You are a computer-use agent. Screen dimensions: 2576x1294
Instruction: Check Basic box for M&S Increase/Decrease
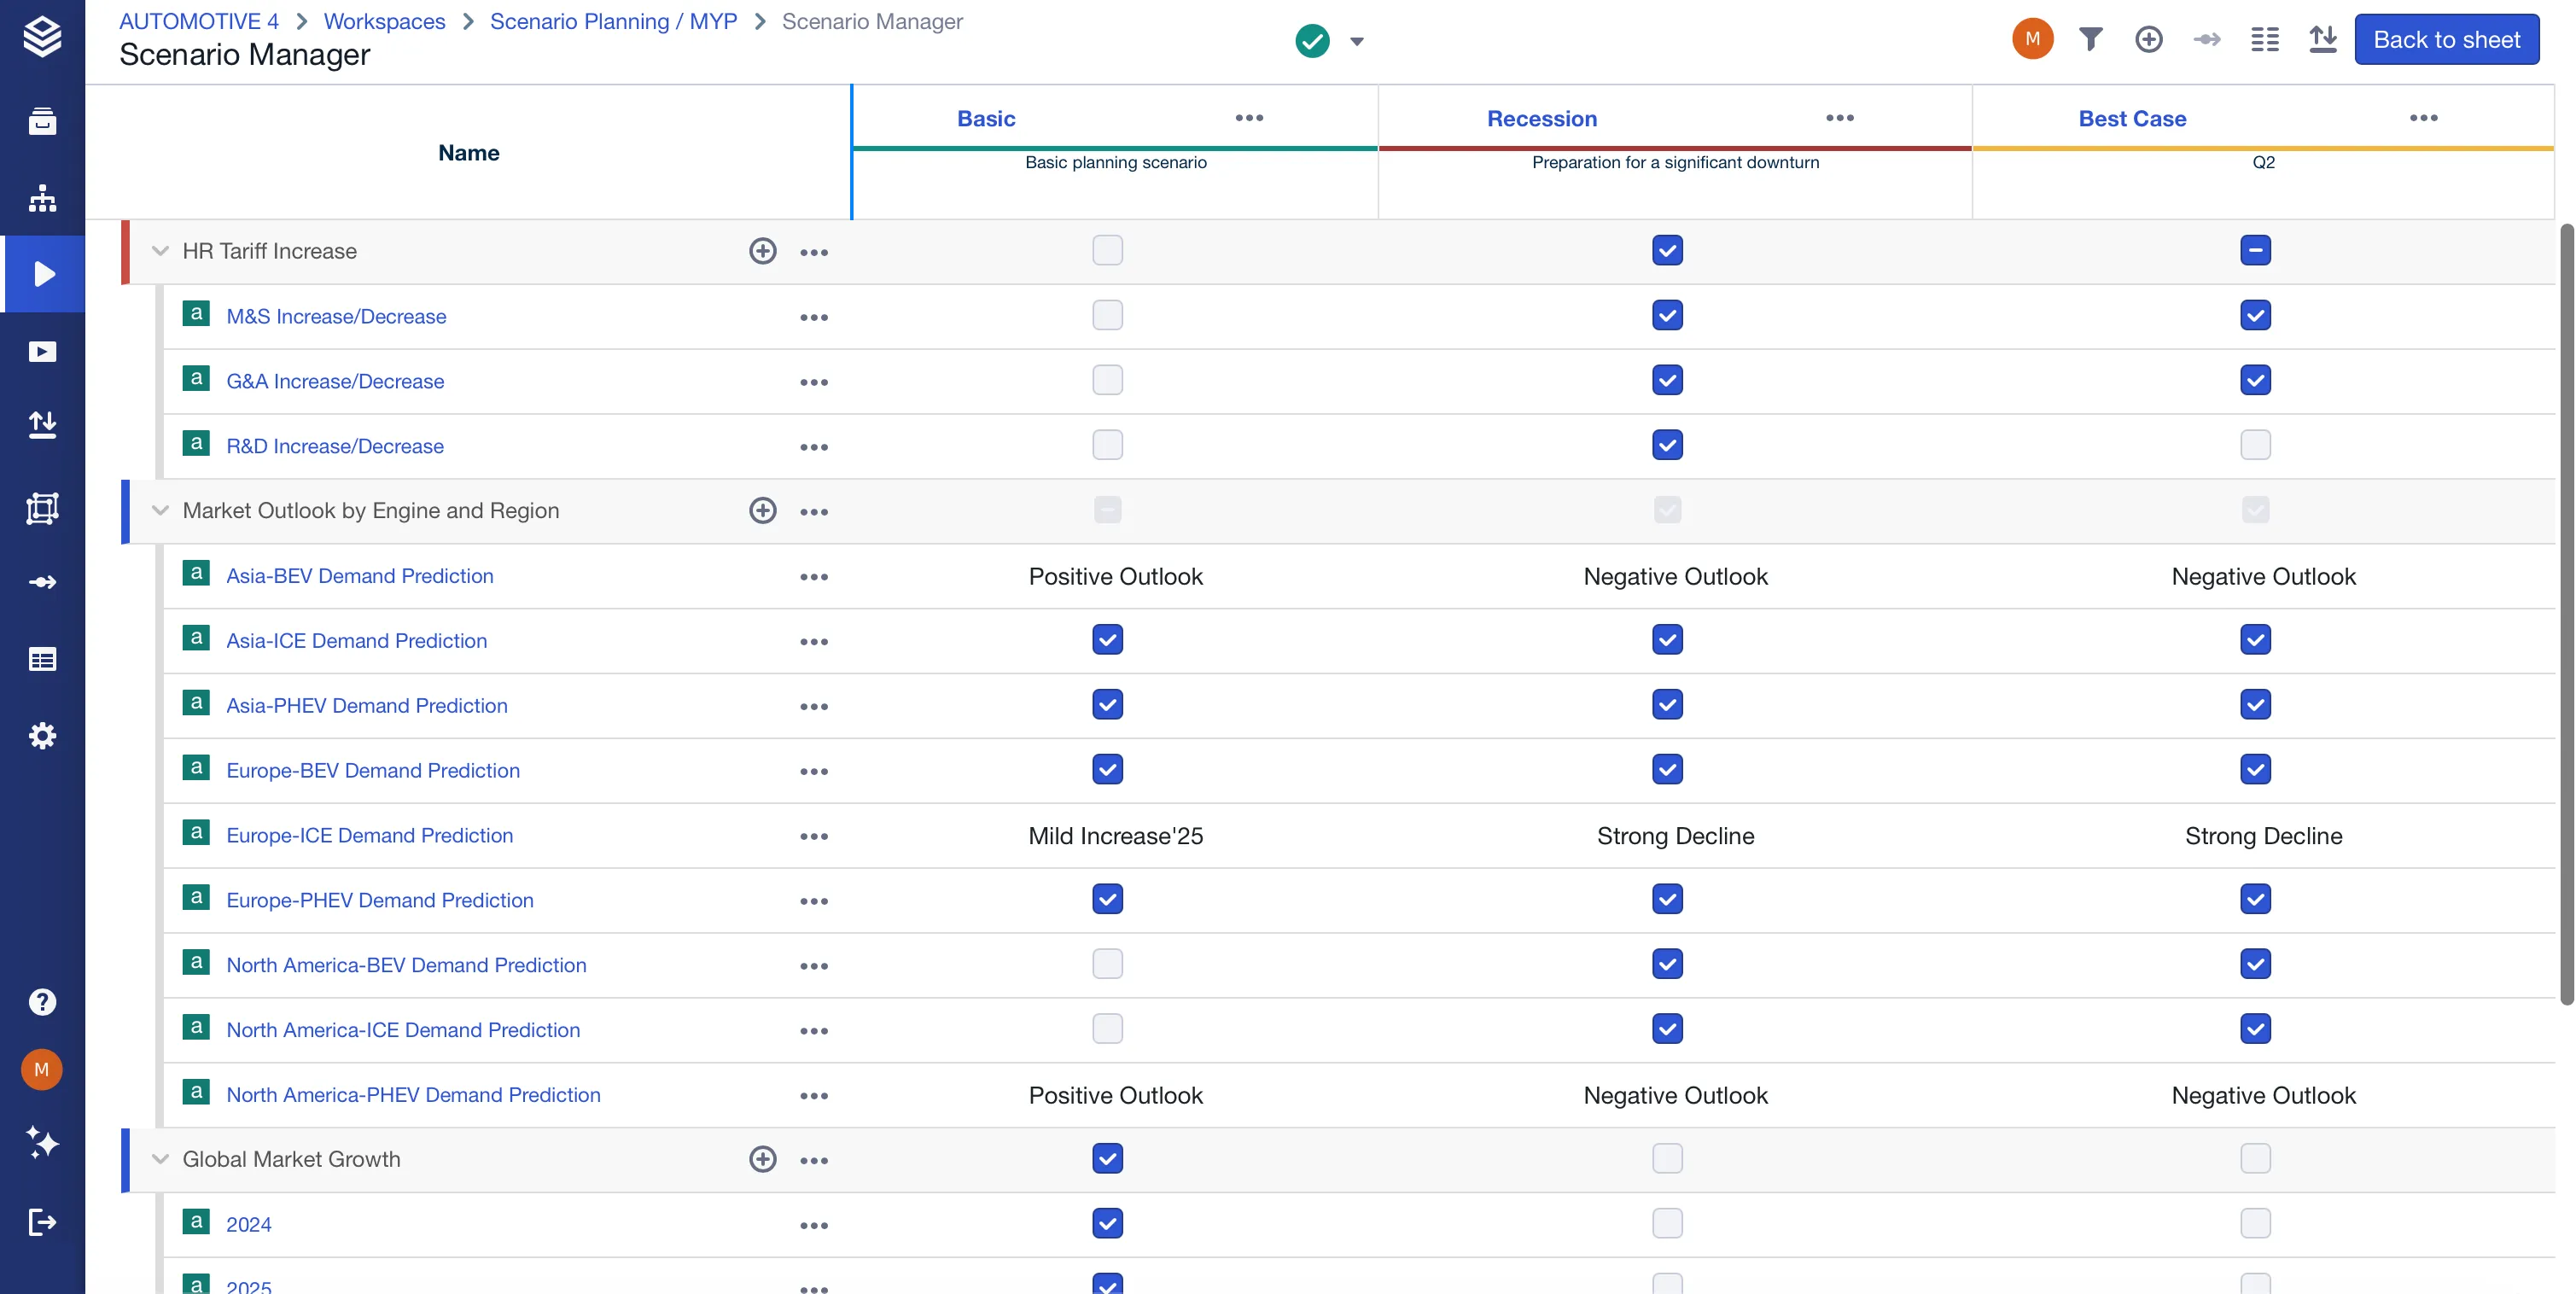click(x=1107, y=316)
